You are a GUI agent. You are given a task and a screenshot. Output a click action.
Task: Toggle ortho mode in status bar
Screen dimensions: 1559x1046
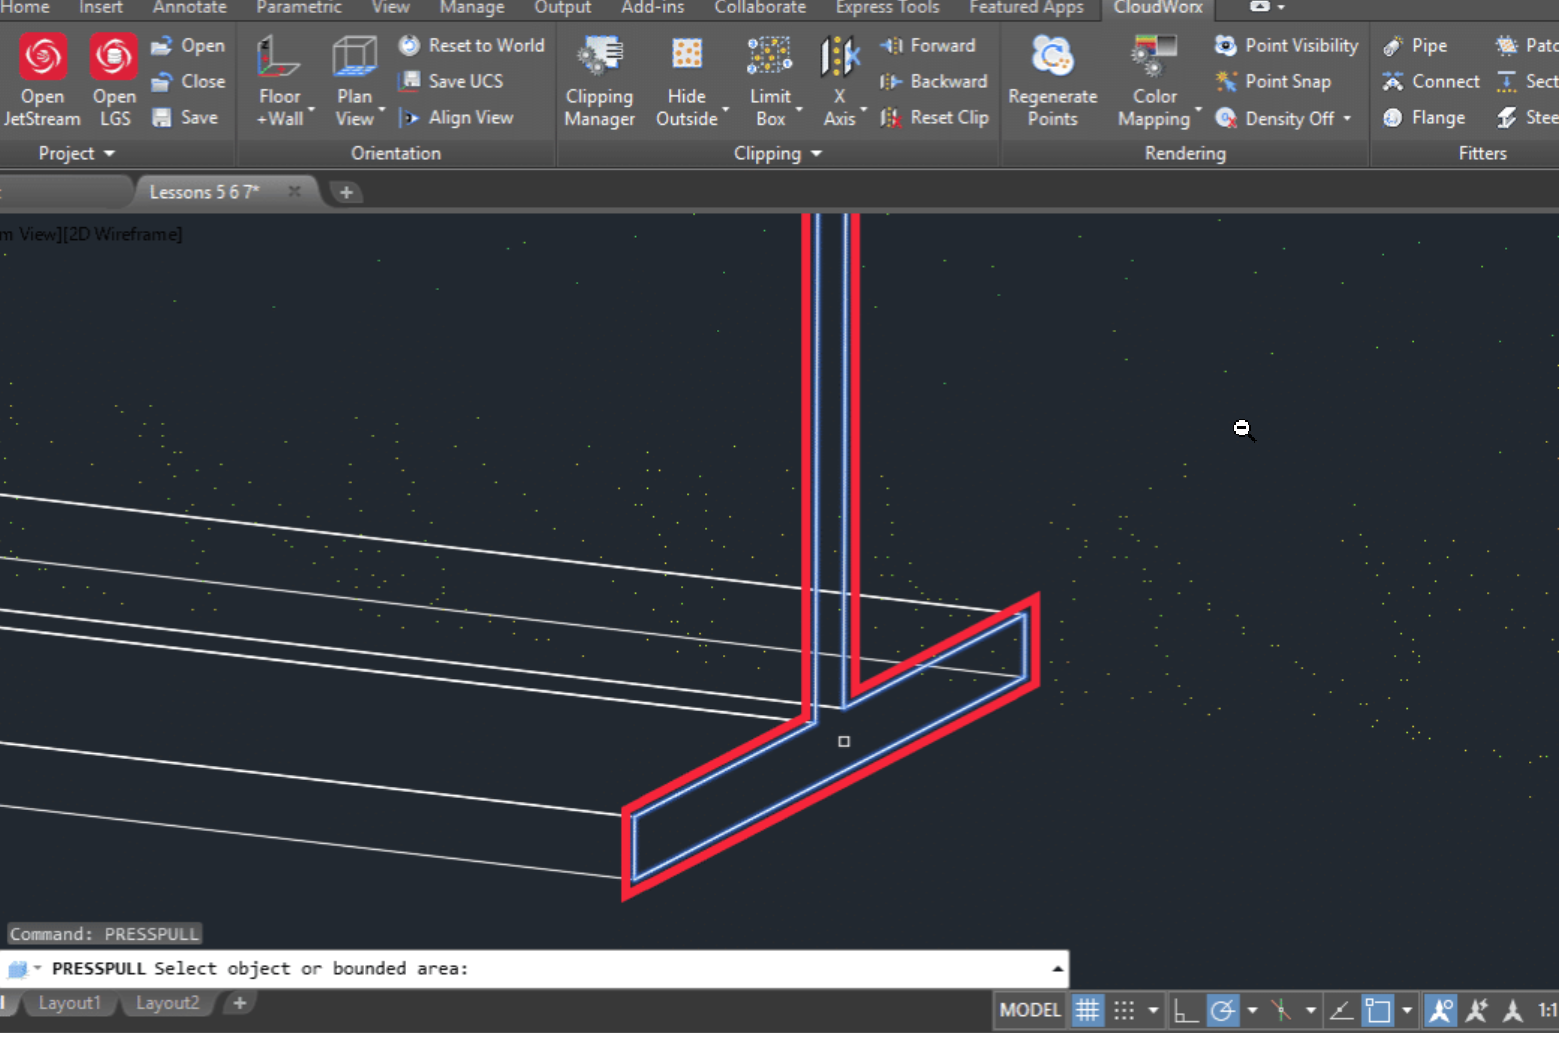click(x=1186, y=1010)
